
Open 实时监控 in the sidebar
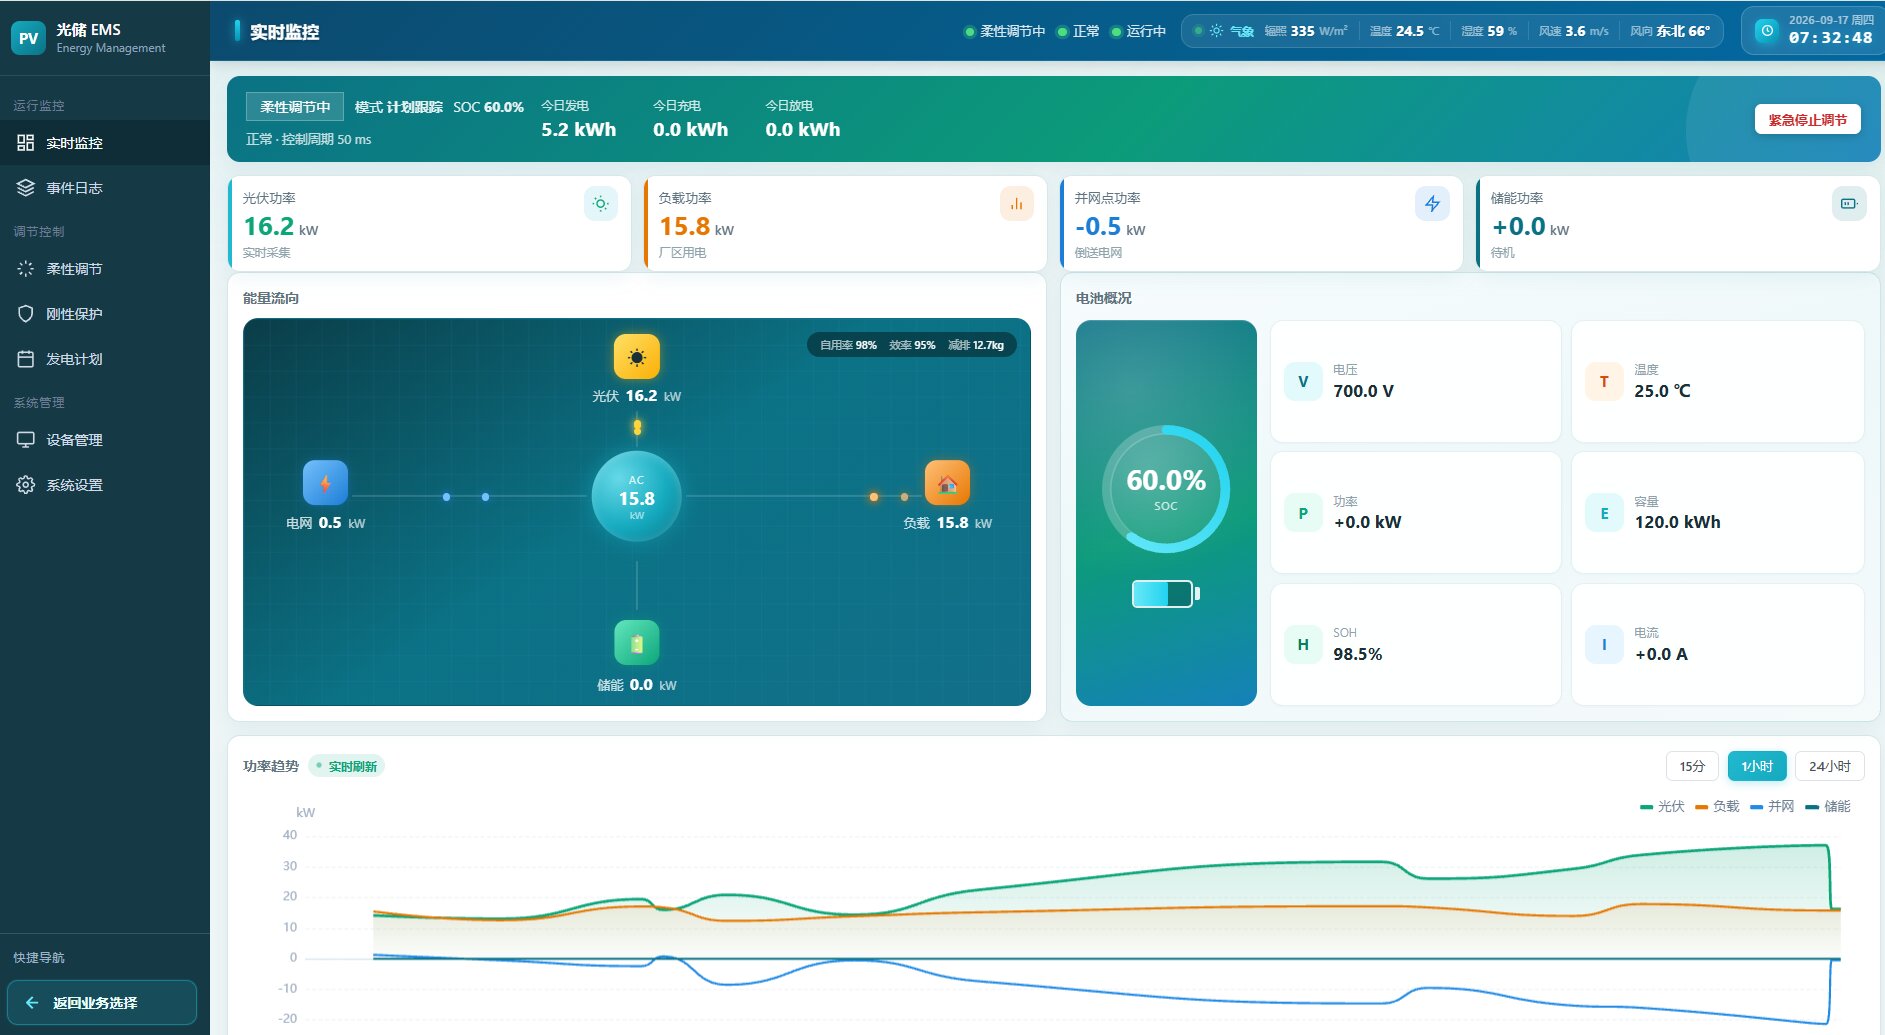click(105, 143)
